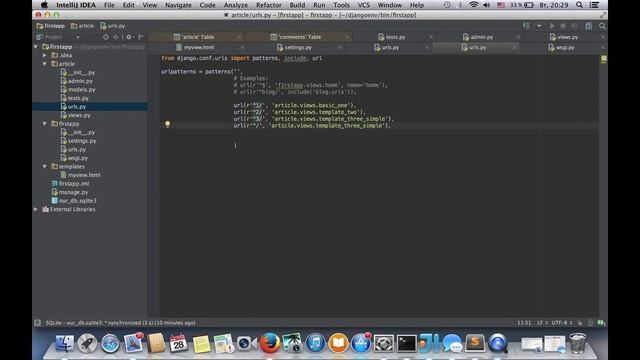Expand External Libraries node
Screen dimensions: 640x360
click(x=36, y=209)
